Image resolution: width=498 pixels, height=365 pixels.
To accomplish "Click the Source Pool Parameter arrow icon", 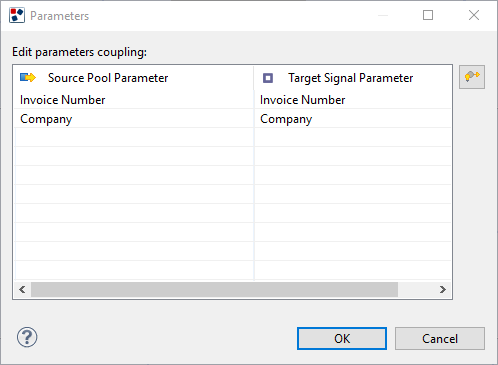I will pyautogui.click(x=28, y=78).
